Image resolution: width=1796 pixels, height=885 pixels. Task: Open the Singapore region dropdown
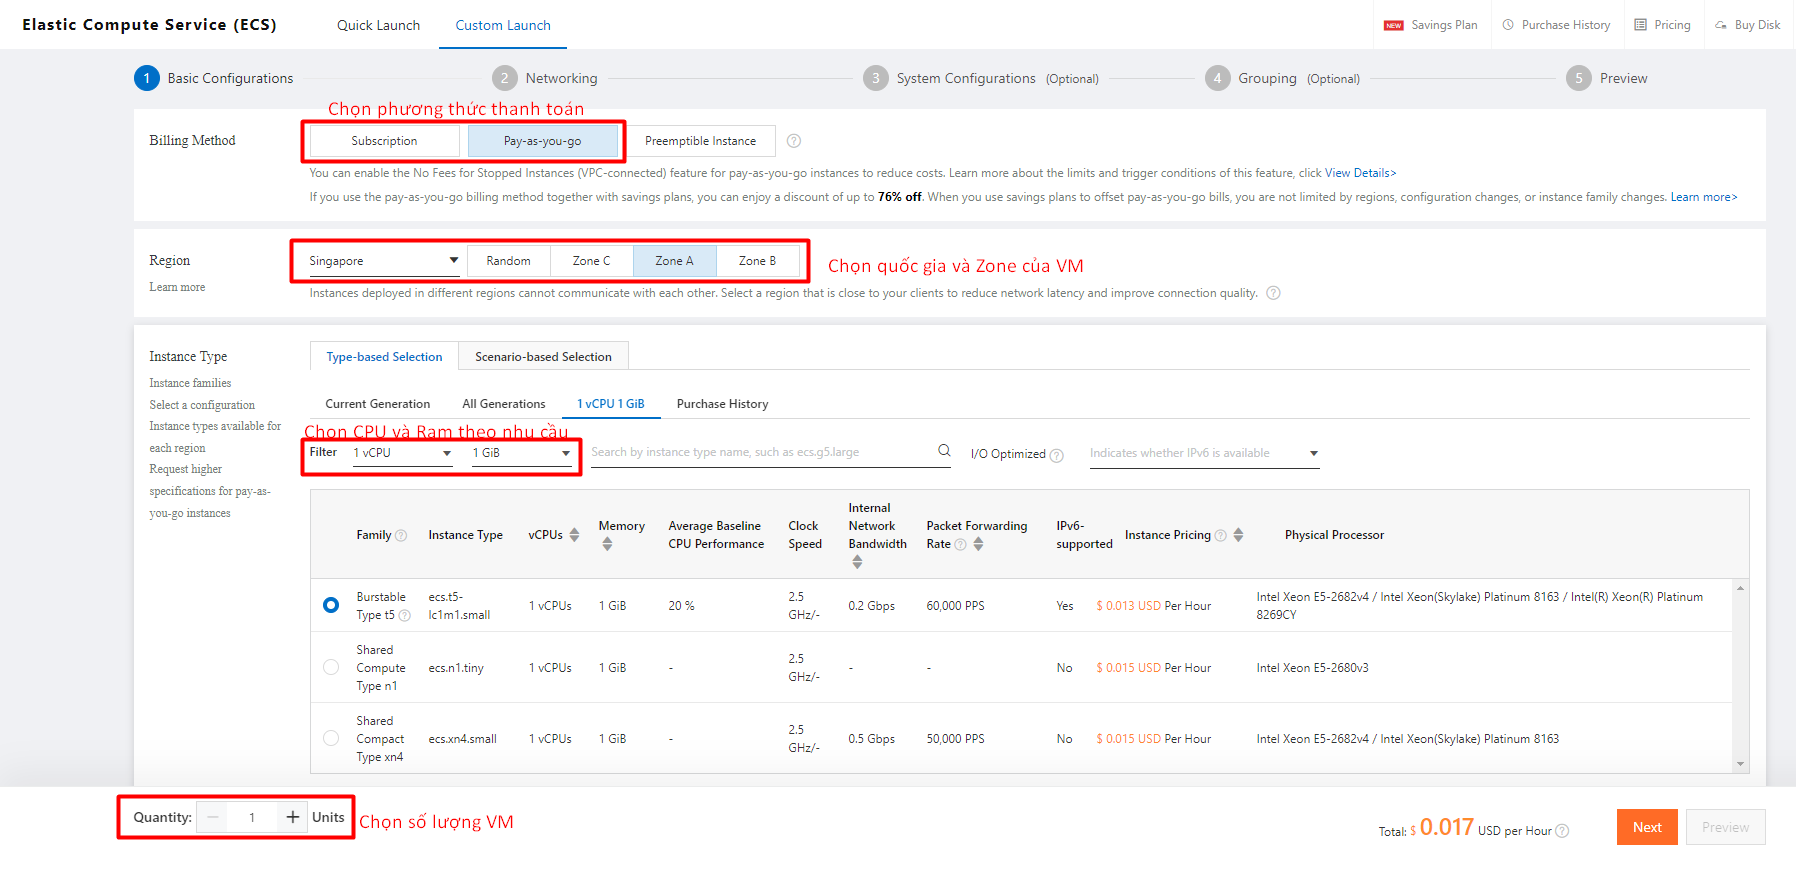384,261
